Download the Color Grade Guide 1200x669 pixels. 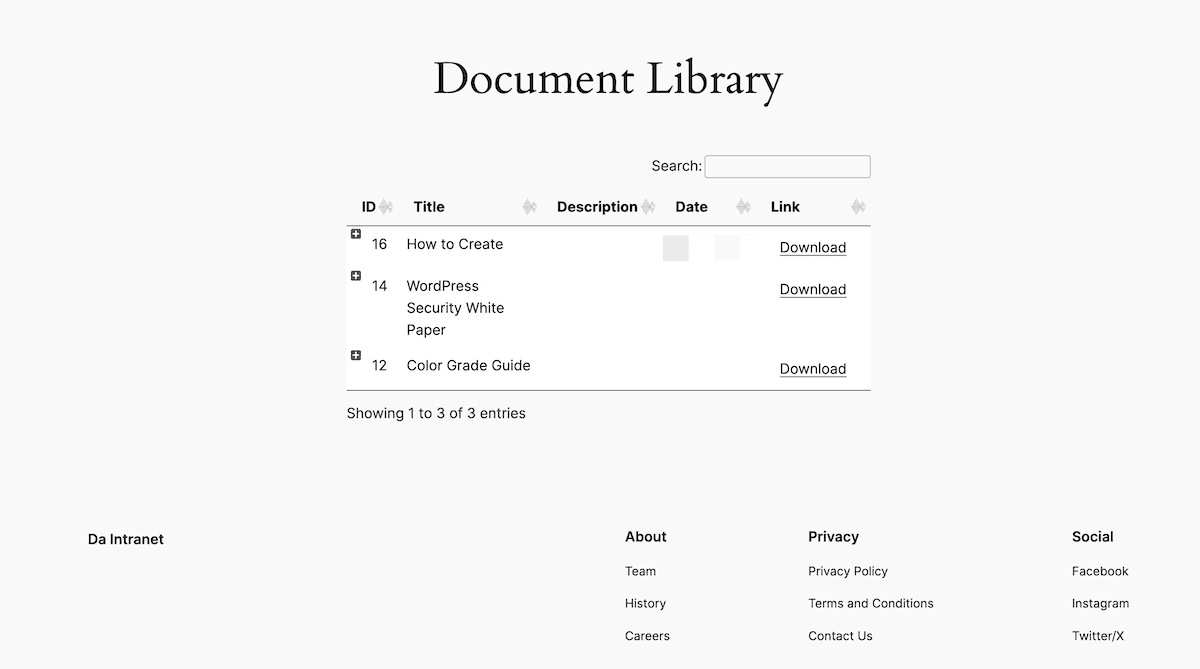pos(812,368)
